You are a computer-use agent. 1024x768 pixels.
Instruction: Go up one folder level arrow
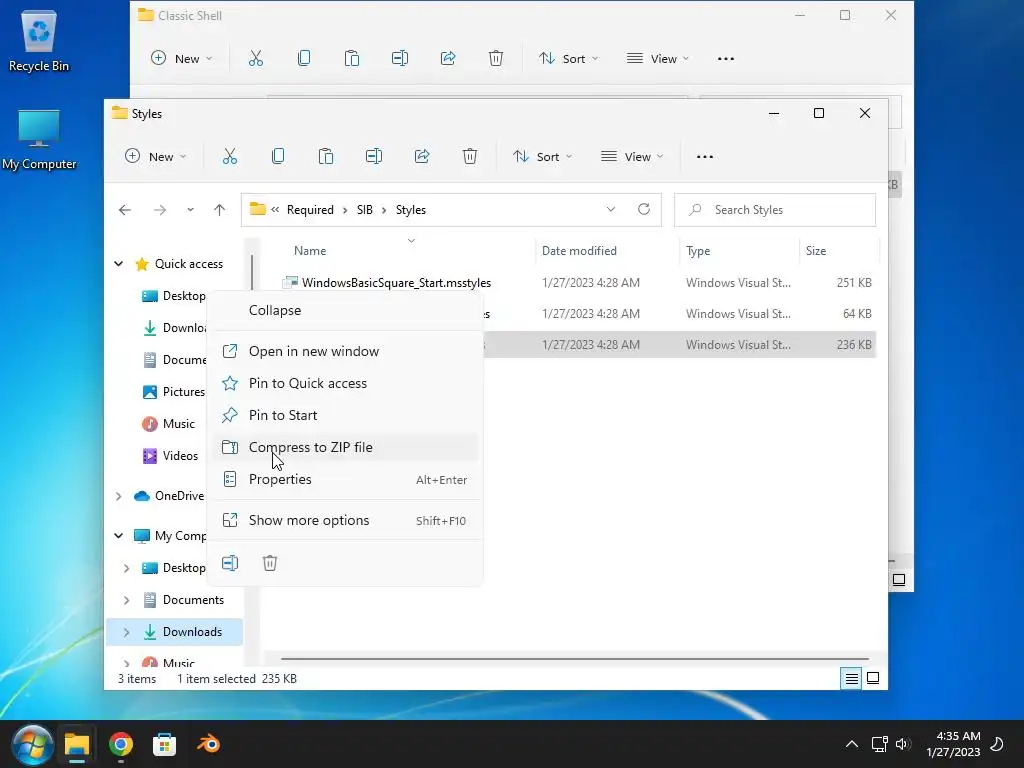pos(219,210)
